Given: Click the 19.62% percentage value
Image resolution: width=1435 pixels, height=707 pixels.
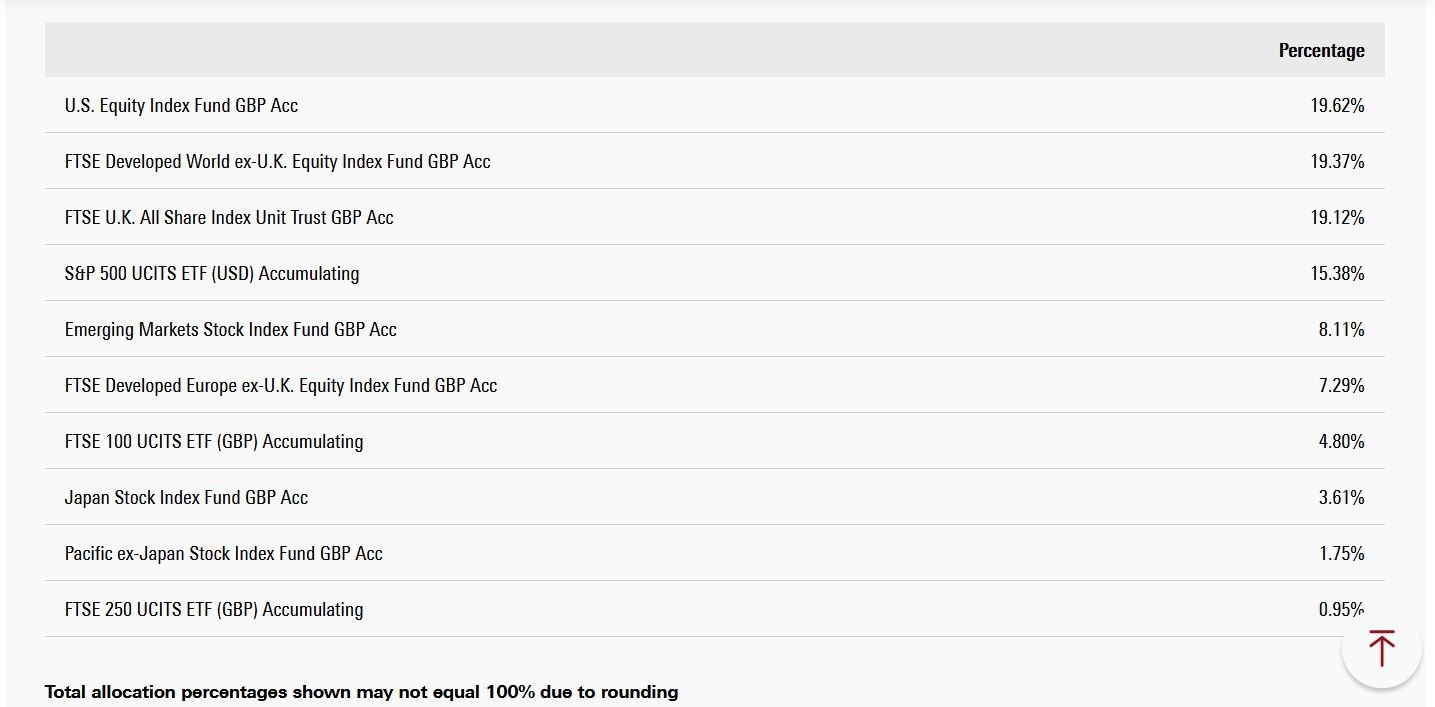Looking at the screenshot, I should click(1337, 105).
